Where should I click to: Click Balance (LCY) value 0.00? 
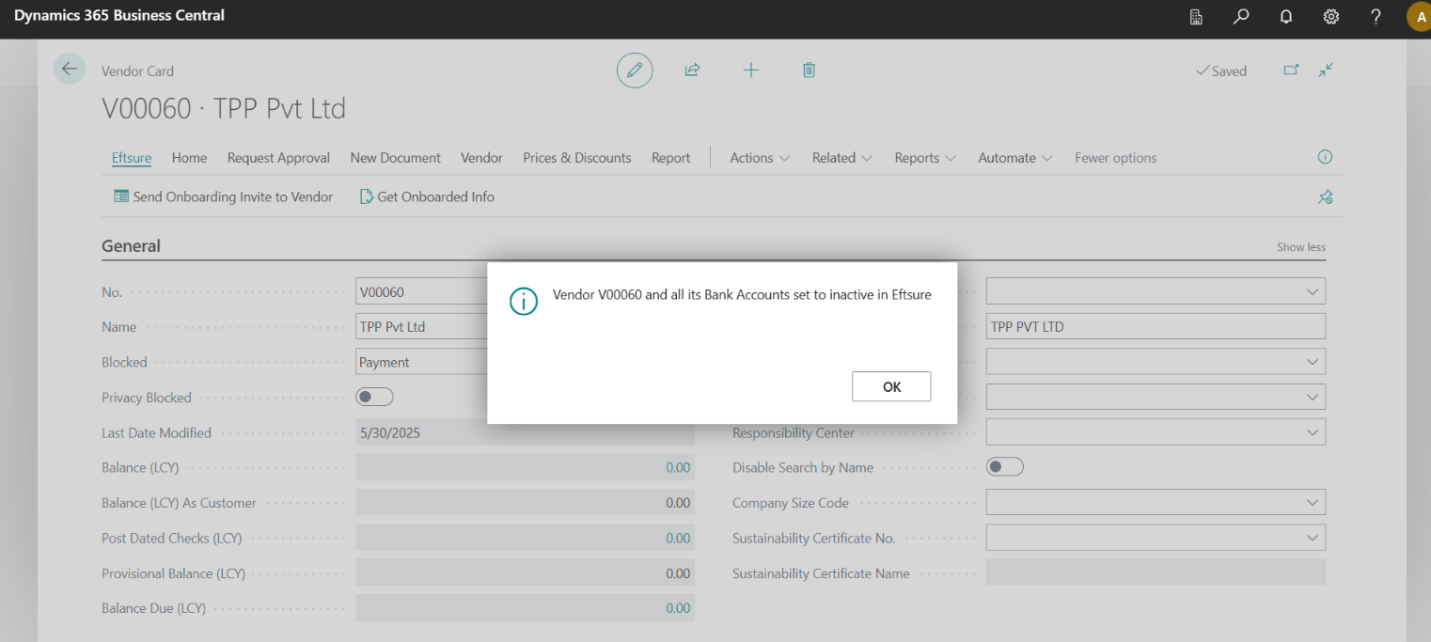click(x=678, y=467)
